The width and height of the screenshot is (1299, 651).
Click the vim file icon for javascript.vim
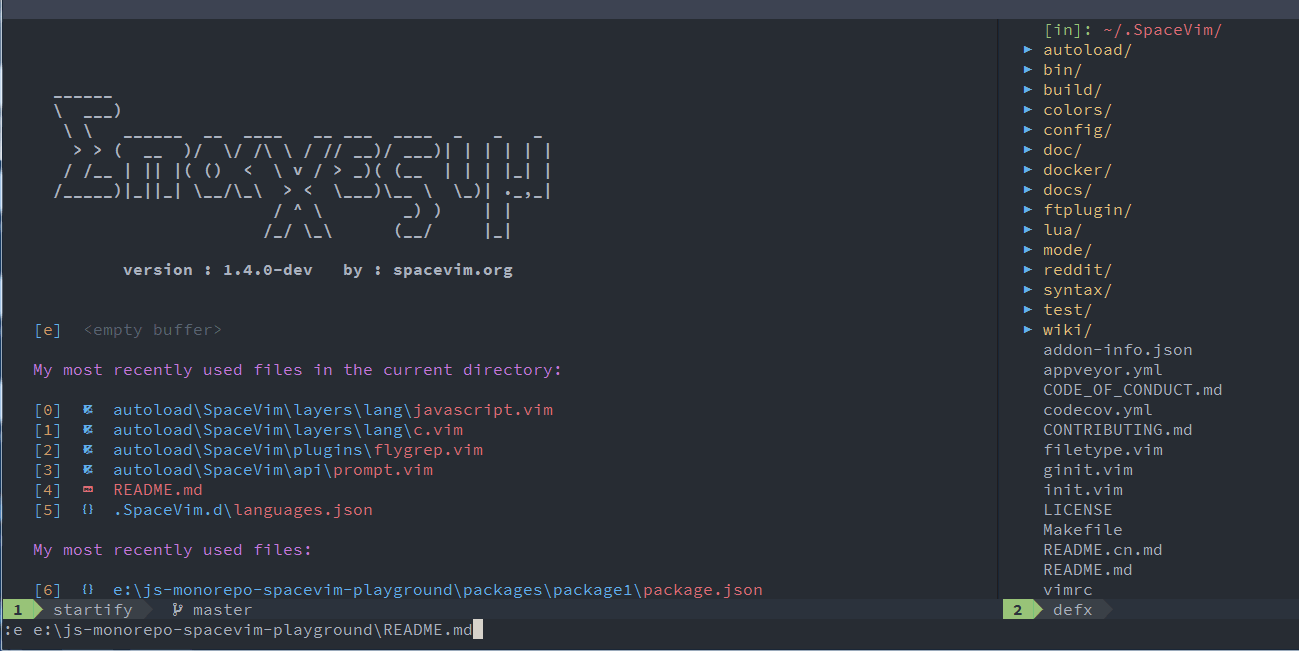(x=88, y=410)
